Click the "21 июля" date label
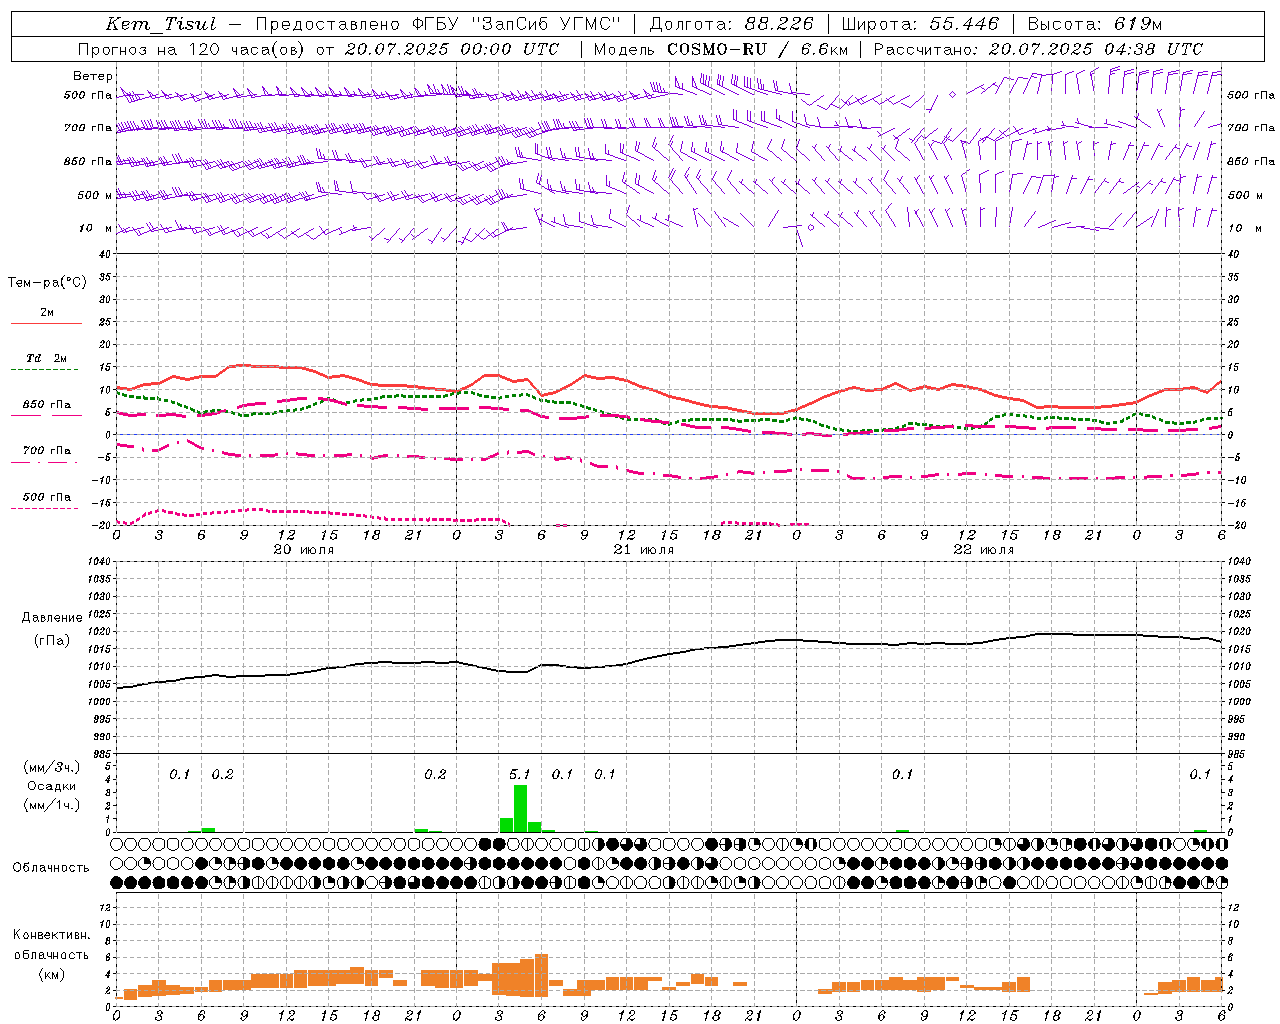The height and width of the screenshot is (1024, 1280). (x=644, y=549)
